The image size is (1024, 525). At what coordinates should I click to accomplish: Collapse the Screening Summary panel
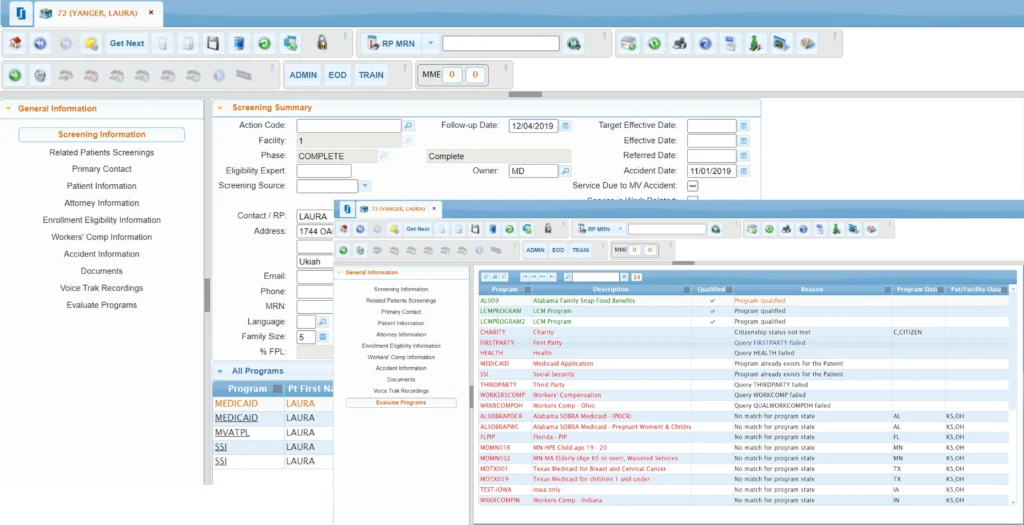click(220, 108)
